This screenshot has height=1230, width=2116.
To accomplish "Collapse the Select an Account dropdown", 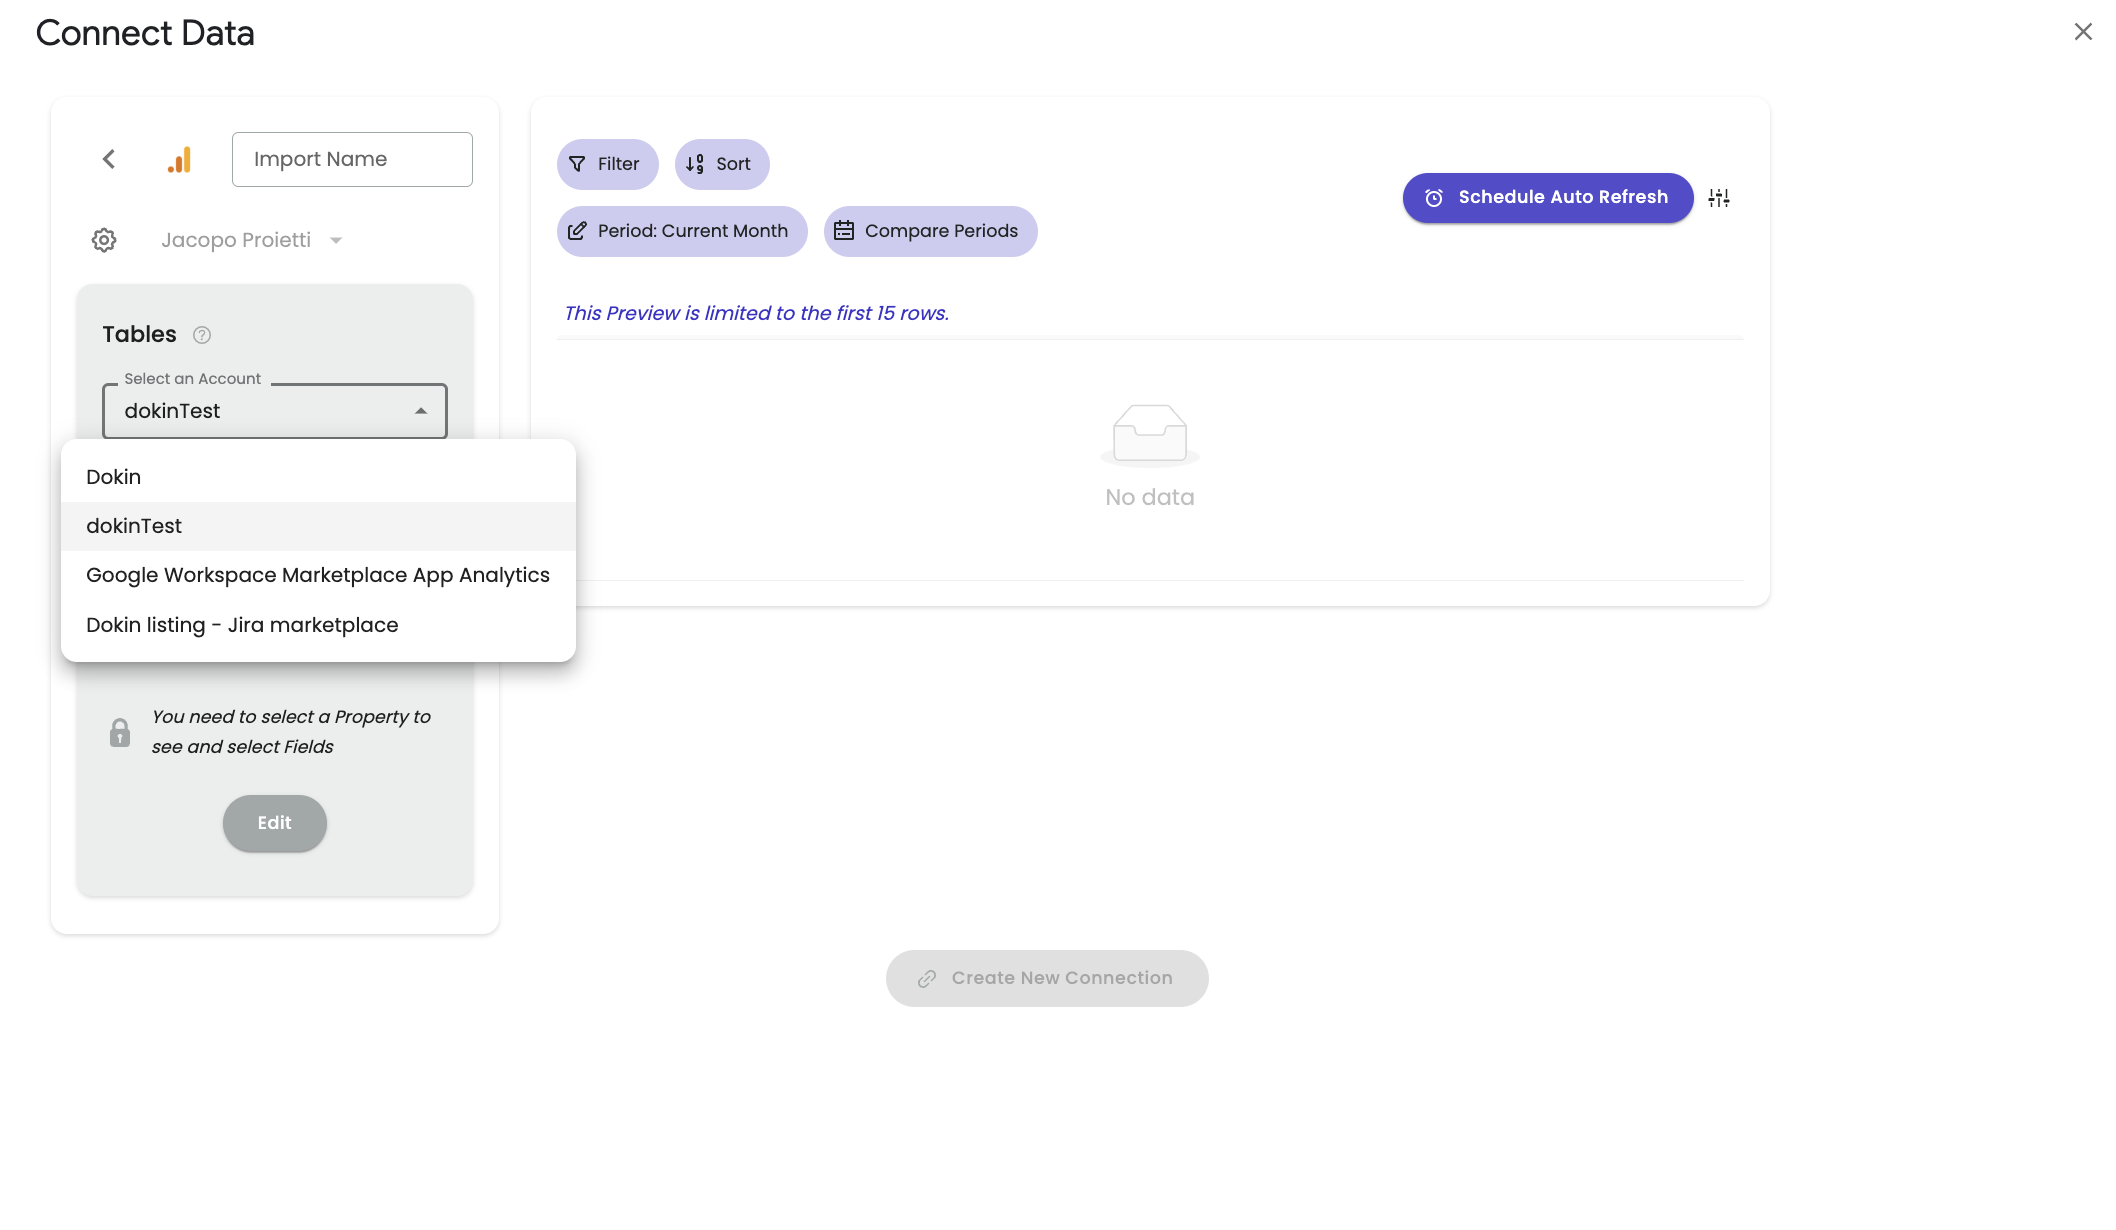I will pyautogui.click(x=421, y=411).
